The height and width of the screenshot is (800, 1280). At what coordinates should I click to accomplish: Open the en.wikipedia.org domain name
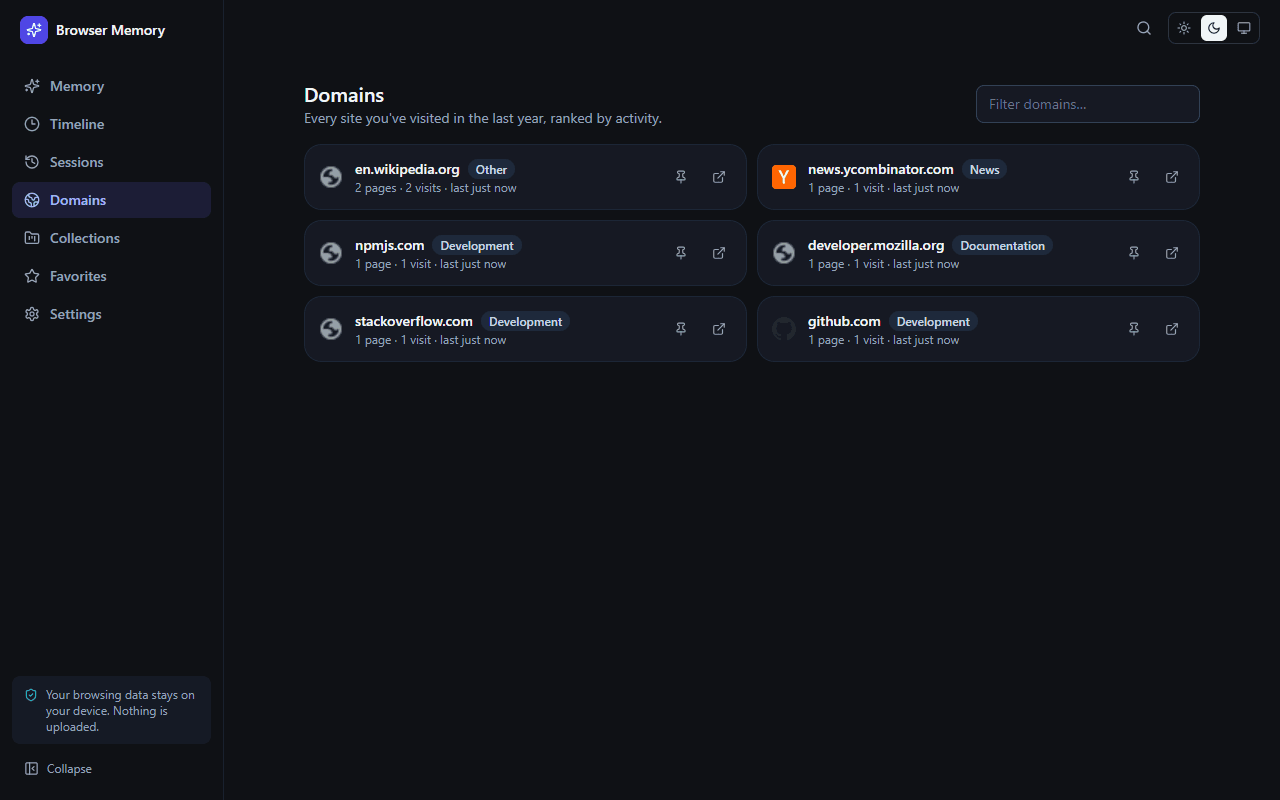[407, 169]
